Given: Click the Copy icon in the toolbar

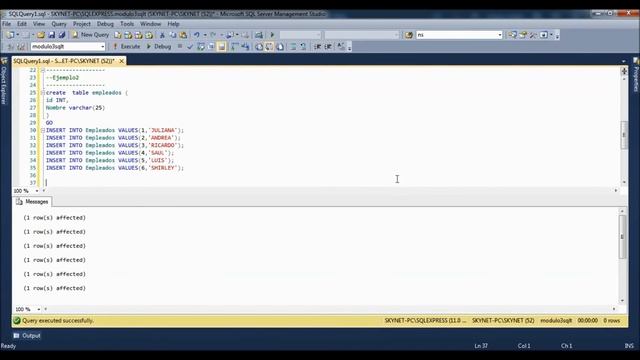Looking at the screenshot, I should tap(173, 35).
